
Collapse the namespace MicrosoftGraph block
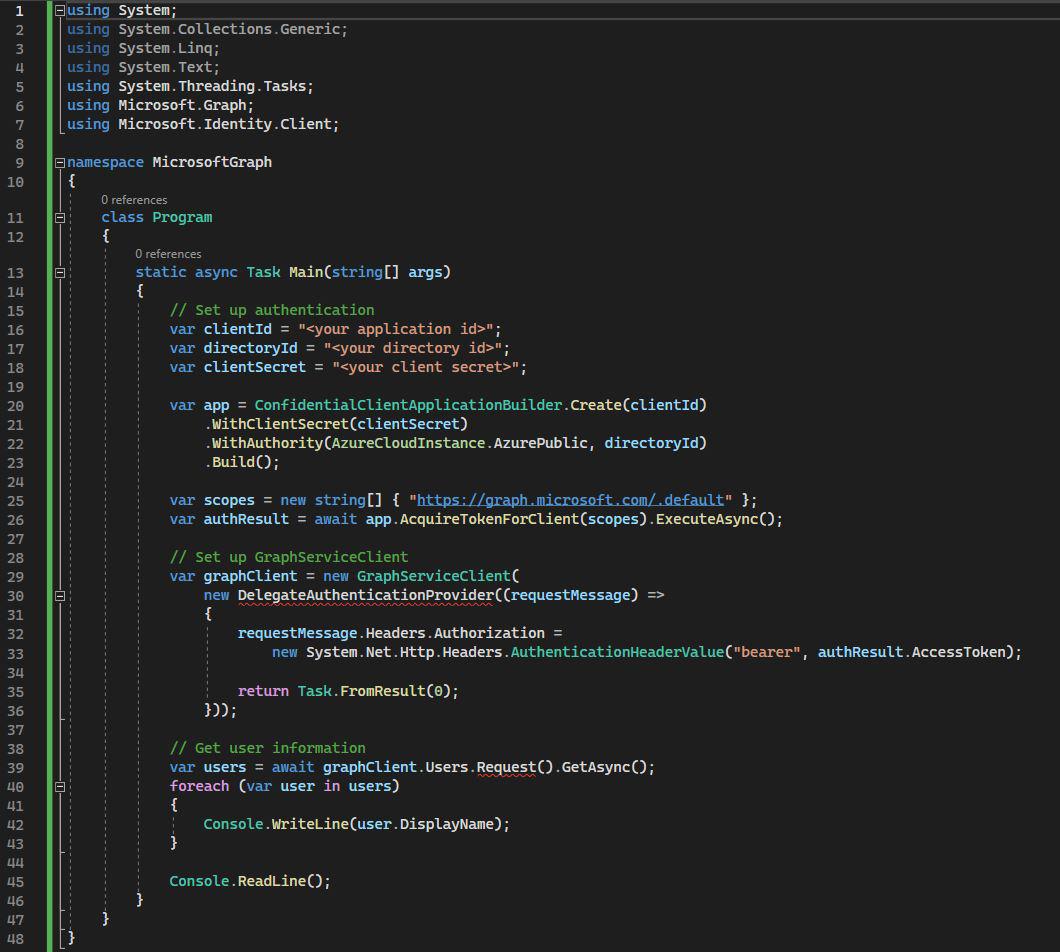(x=59, y=163)
